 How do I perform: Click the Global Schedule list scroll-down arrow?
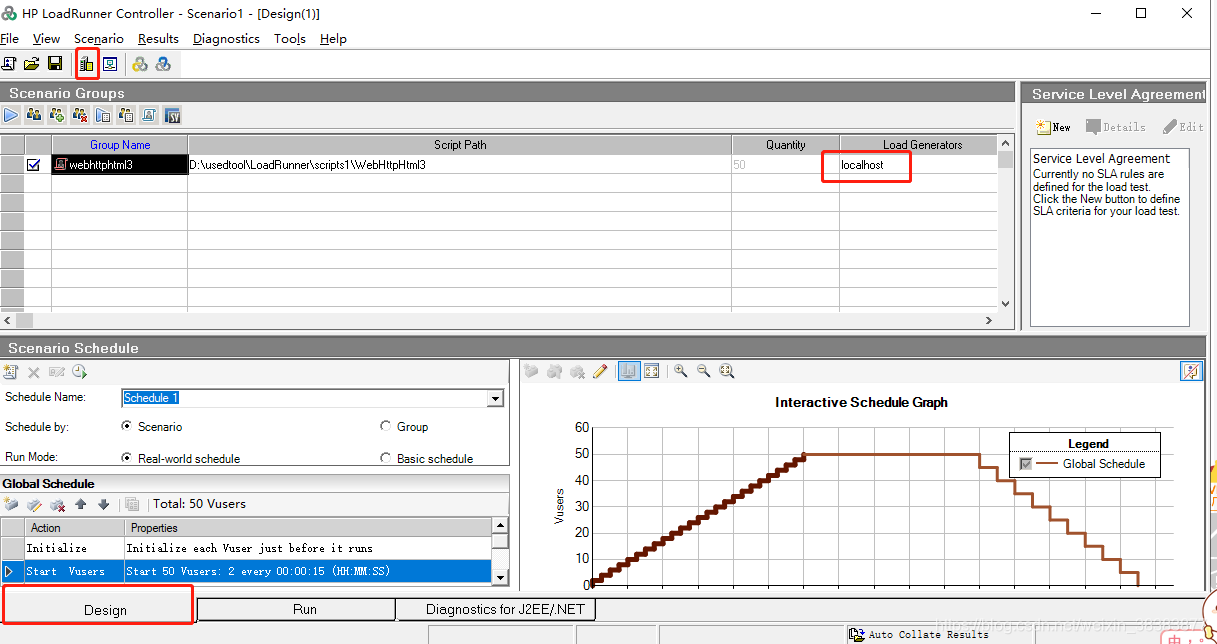click(x=500, y=578)
